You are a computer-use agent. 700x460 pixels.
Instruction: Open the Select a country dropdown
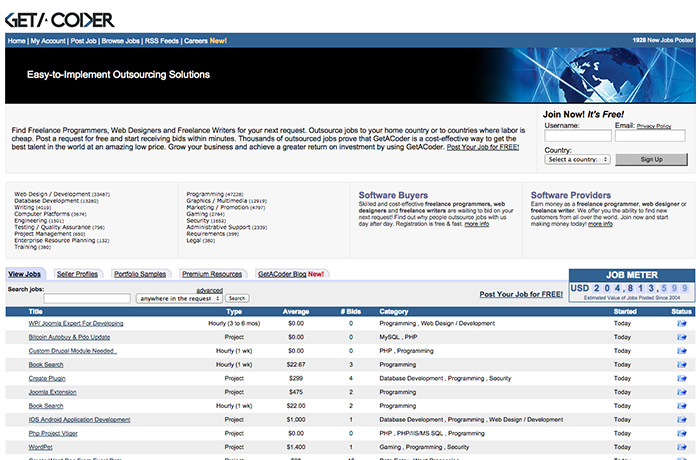coord(577,159)
